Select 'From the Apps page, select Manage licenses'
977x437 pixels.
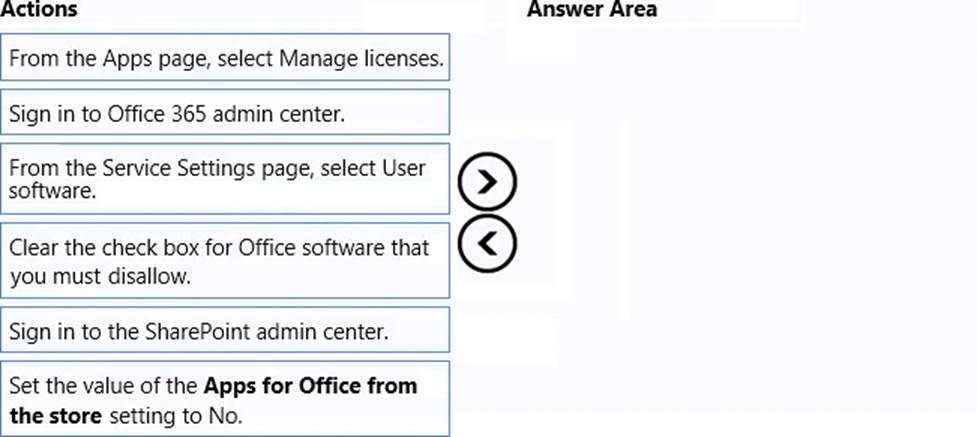[225, 57]
